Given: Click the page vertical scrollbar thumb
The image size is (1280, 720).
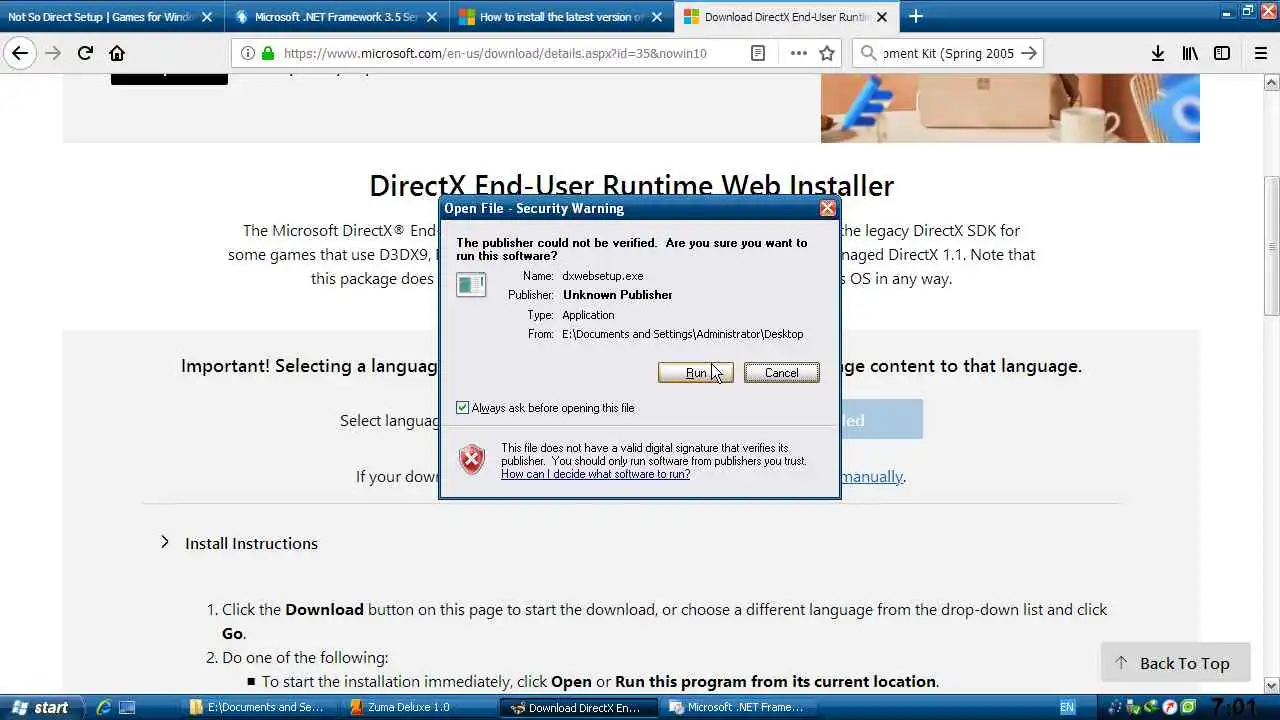Looking at the screenshot, I should (x=1271, y=245).
